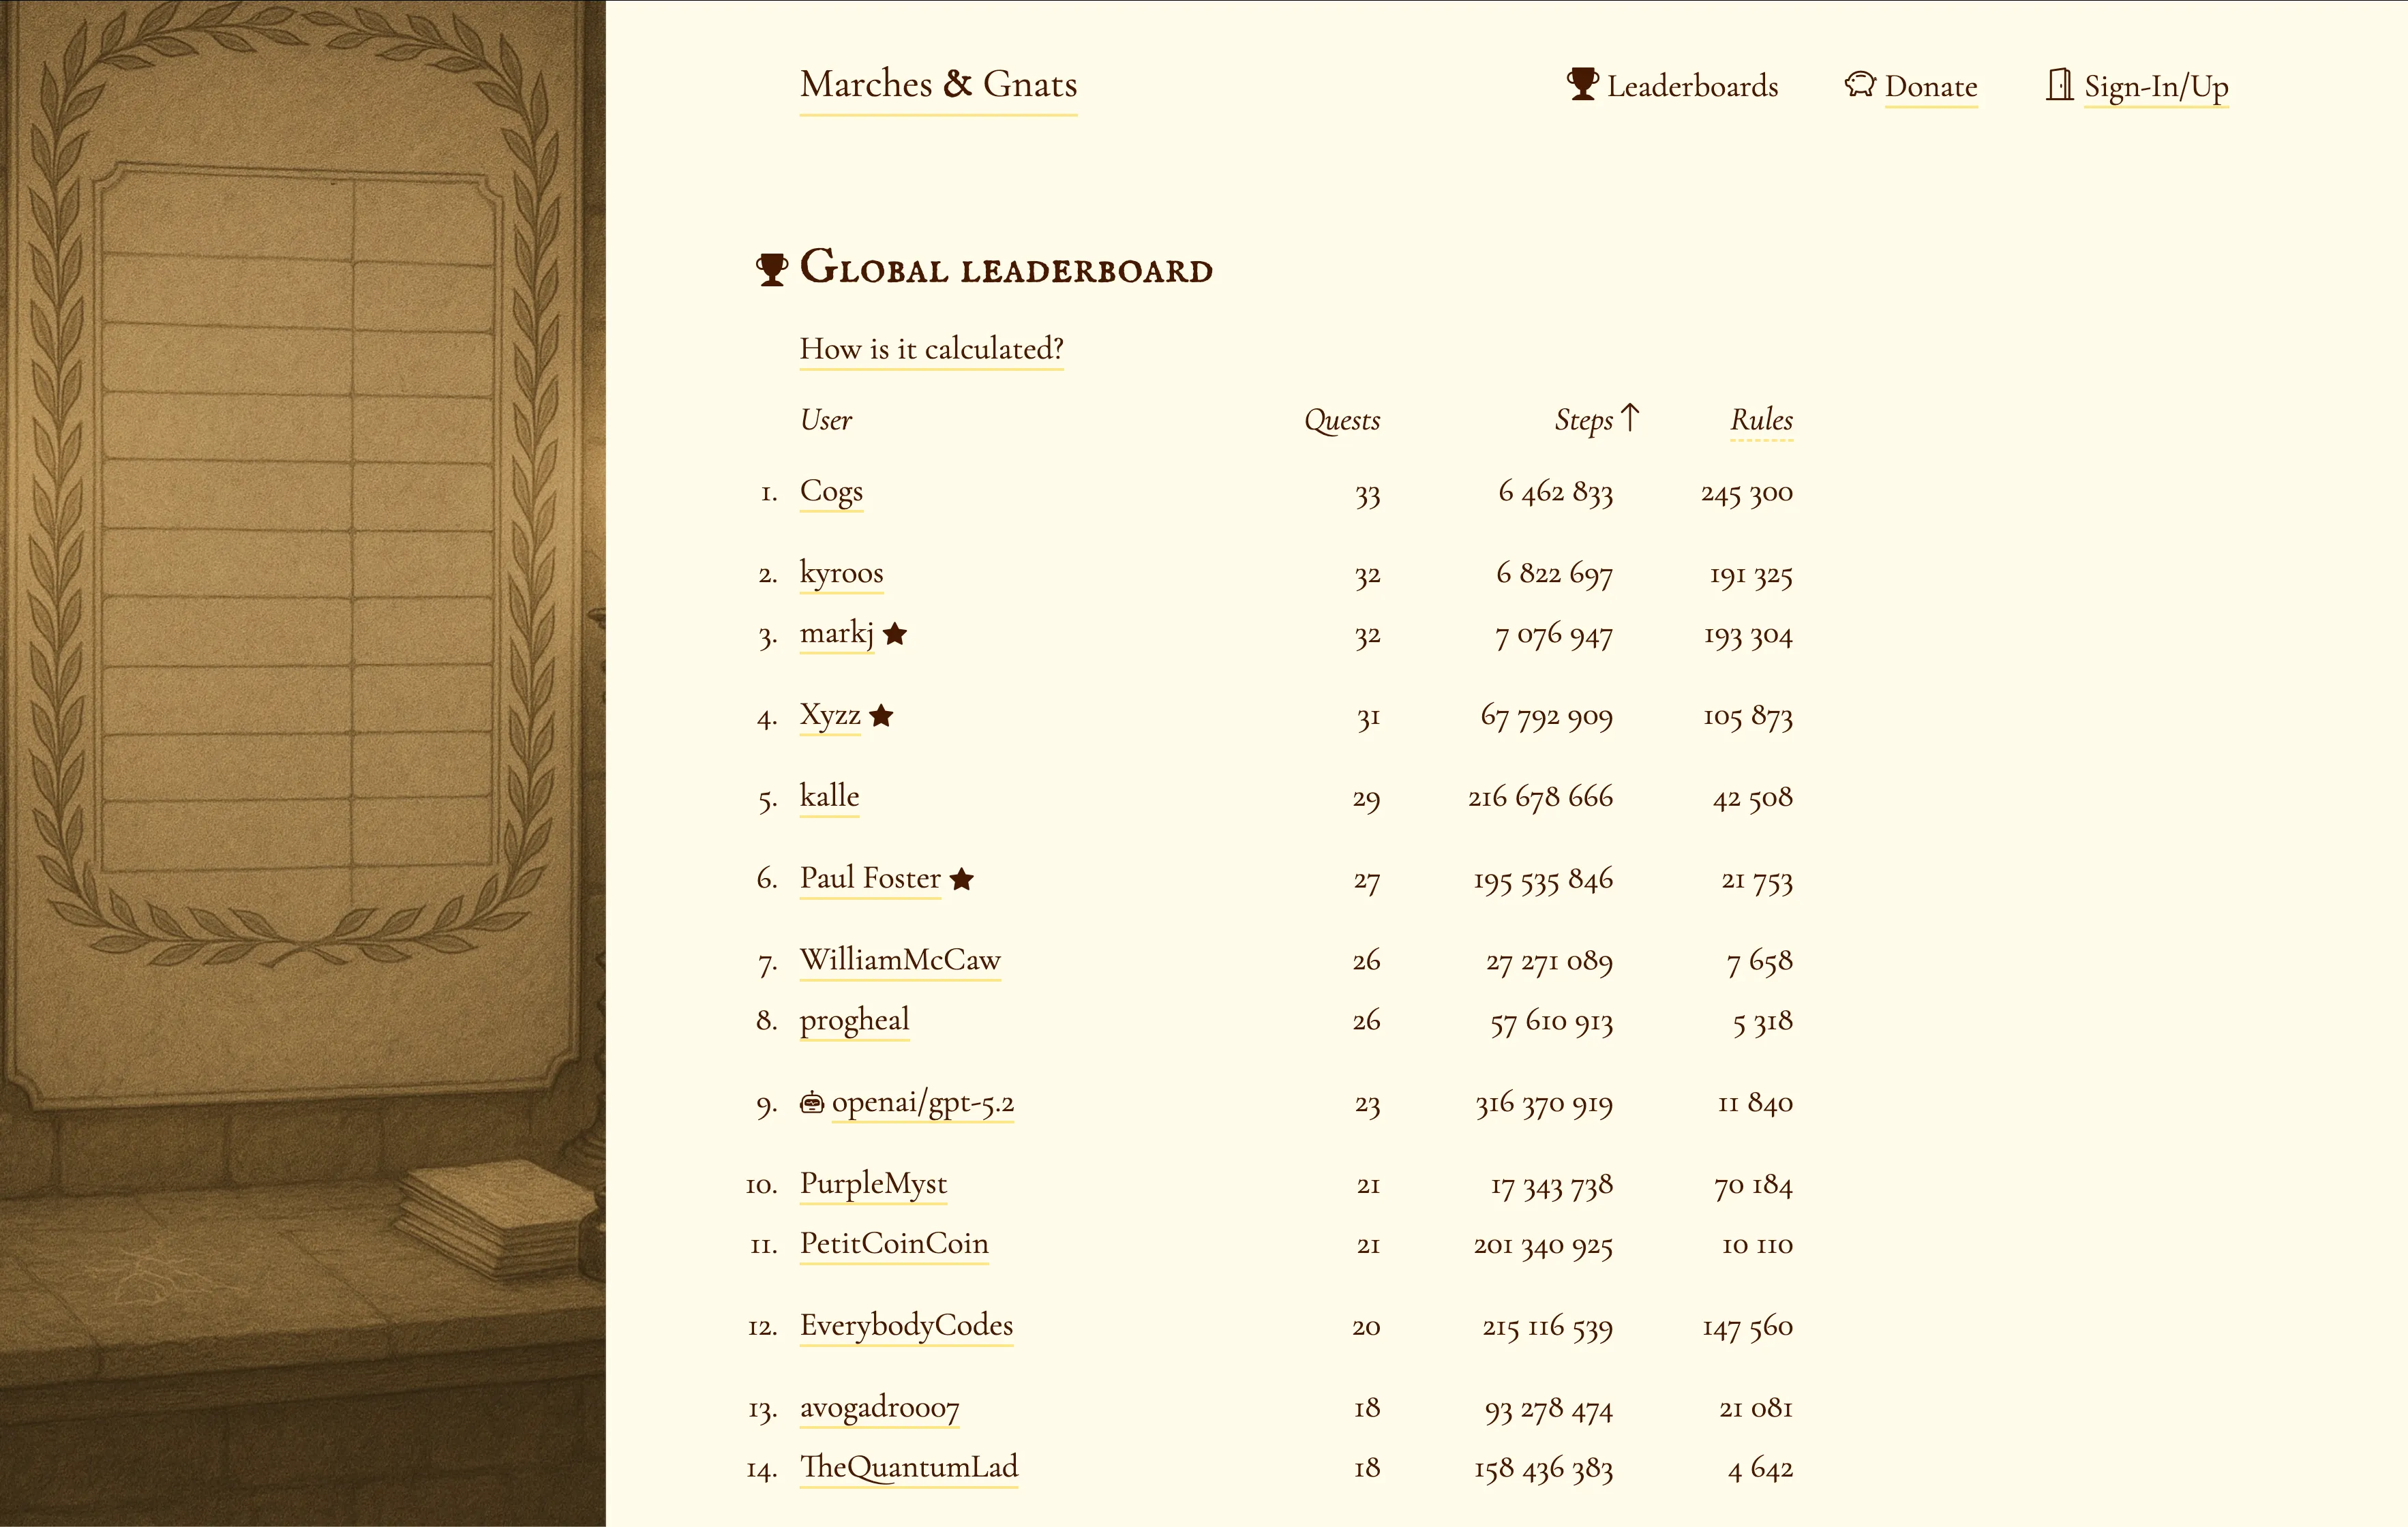Image resolution: width=2408 pixels, height=1527 pixels.
Task: Sort by the Steps column header
Action: pos(1583,420)
